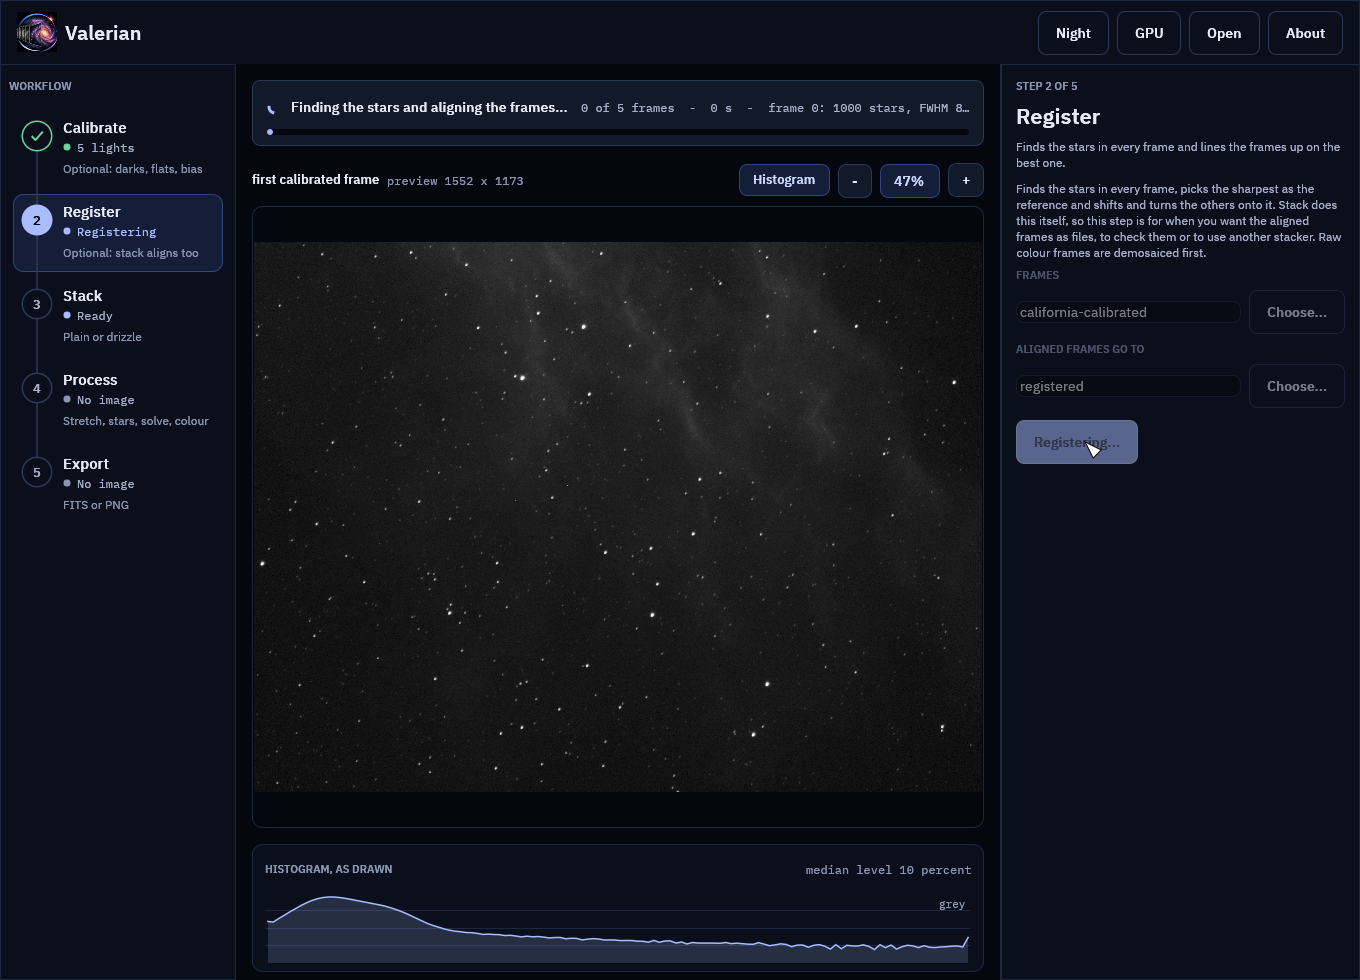Open the Stack workflow step
Image resolution: width=1360 pixels, height=980 pixels.
[118, 316]
